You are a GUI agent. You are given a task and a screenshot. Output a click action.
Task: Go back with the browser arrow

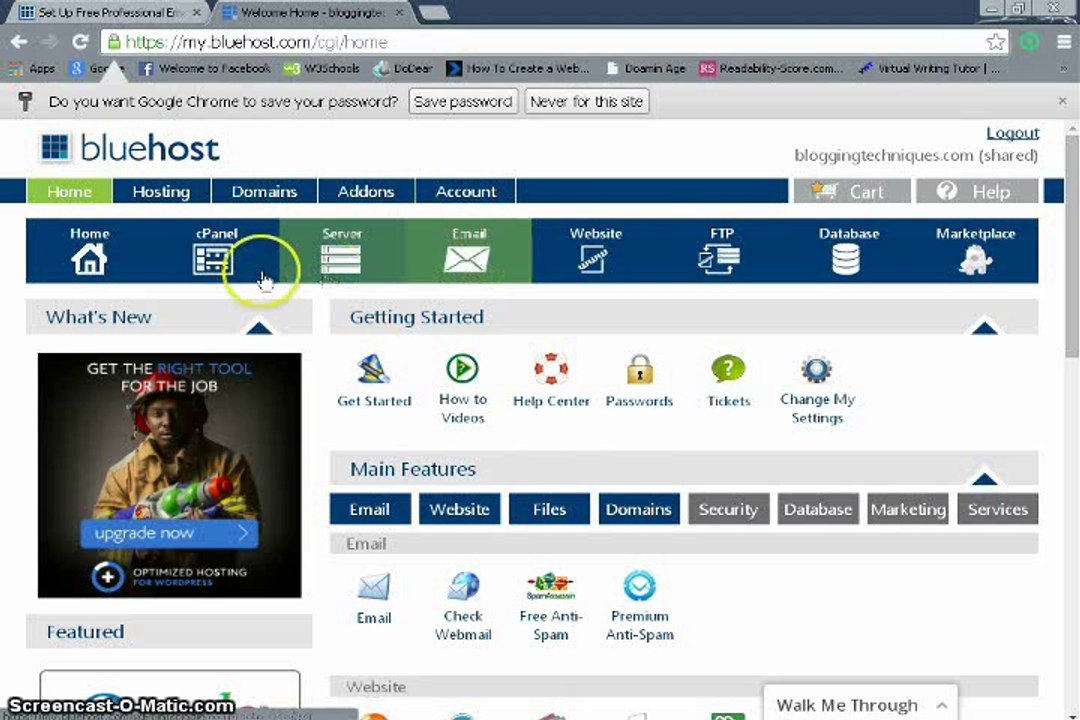pyautogui.click(x=19, y=42)
